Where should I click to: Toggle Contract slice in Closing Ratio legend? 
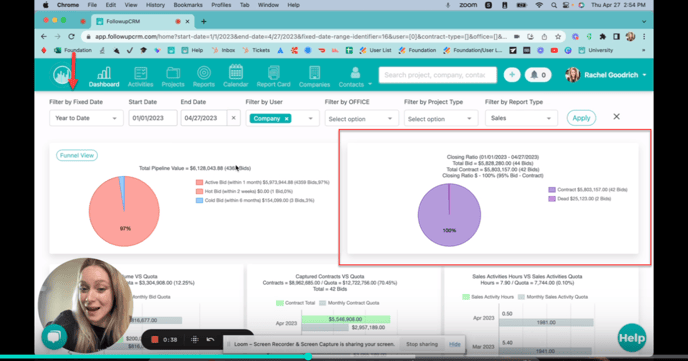(588, 189)
